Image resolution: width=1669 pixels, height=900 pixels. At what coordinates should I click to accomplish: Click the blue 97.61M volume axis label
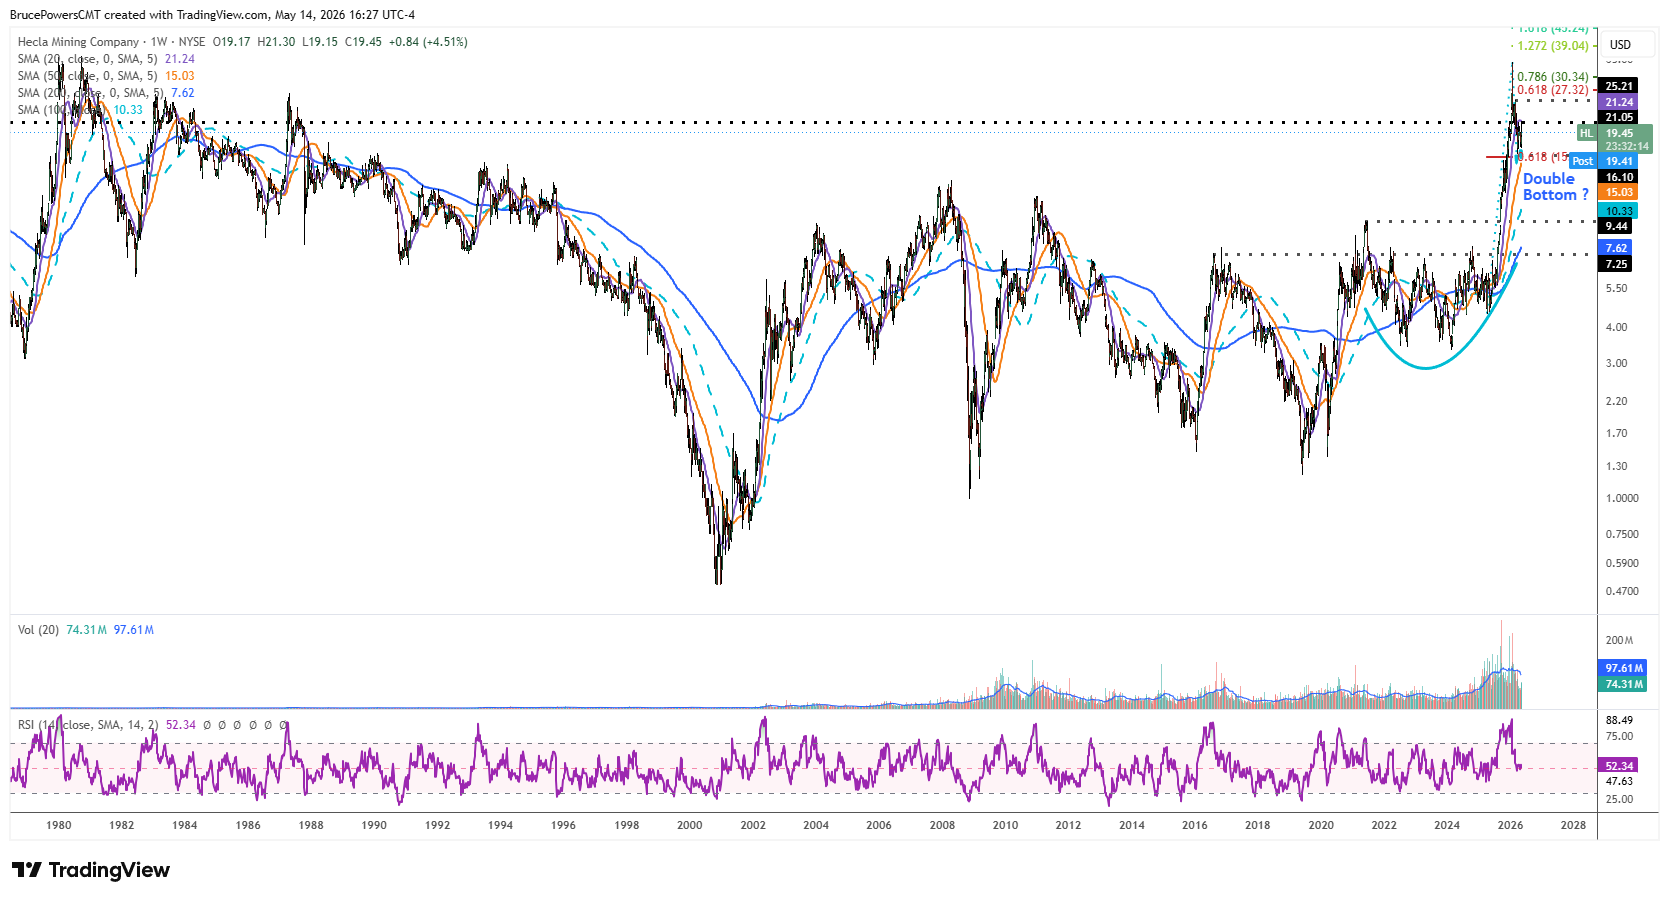pyautogui.click(x=1623, y=668)
